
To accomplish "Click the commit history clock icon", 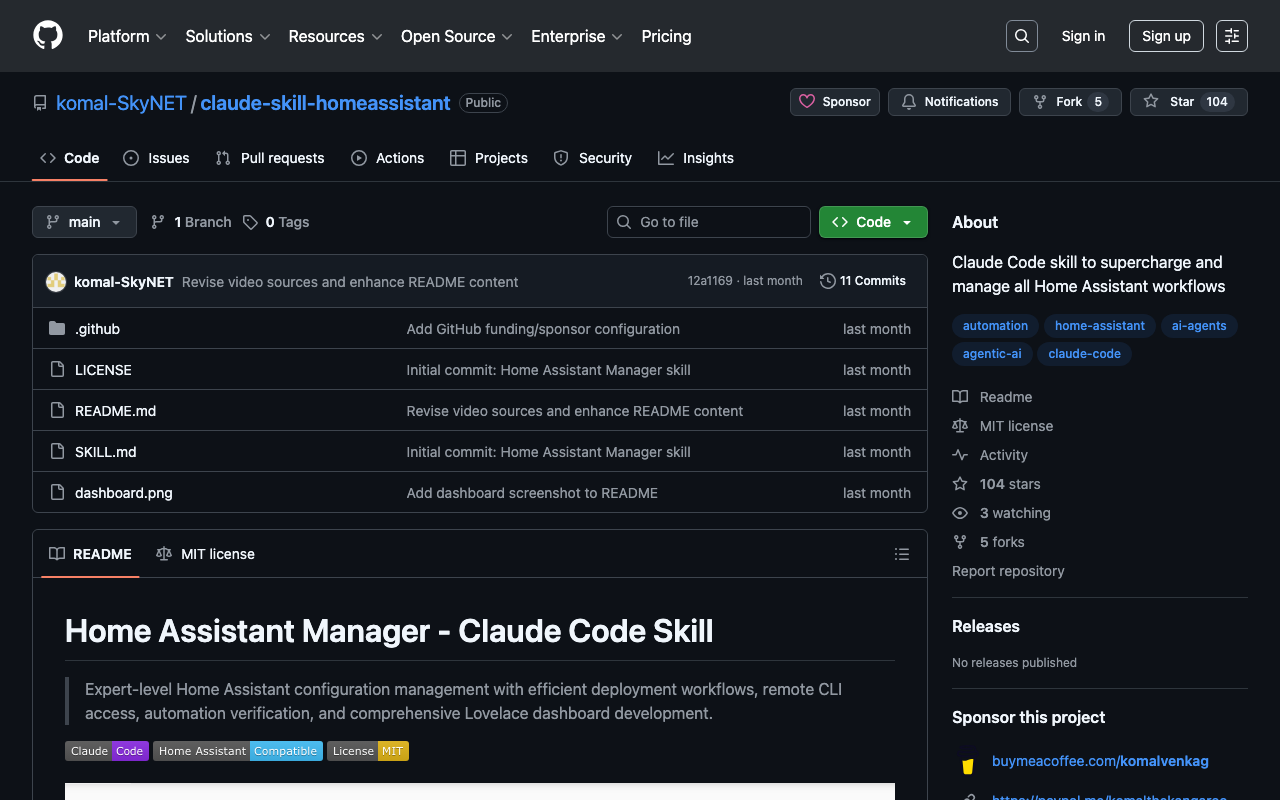I will click(827, 281).
